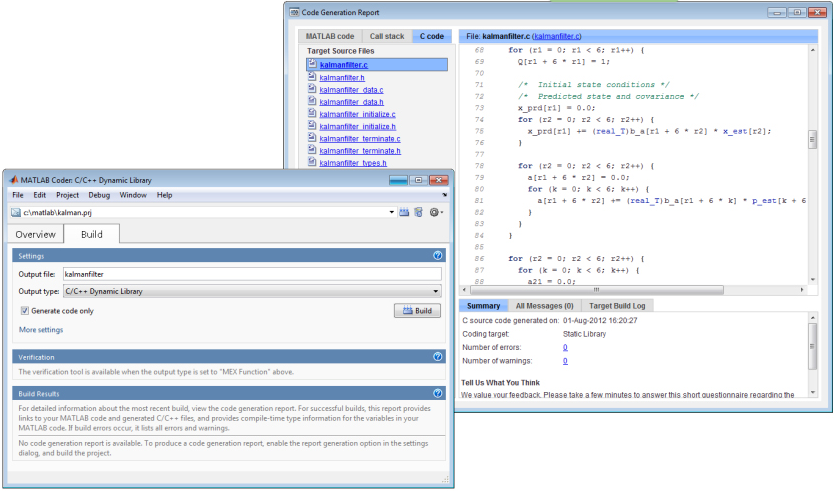The width and height of the screenshot is (834, 493).
Task: Click the file icon beside kalmanfilter_types.h
Action: tap(312, 162)
